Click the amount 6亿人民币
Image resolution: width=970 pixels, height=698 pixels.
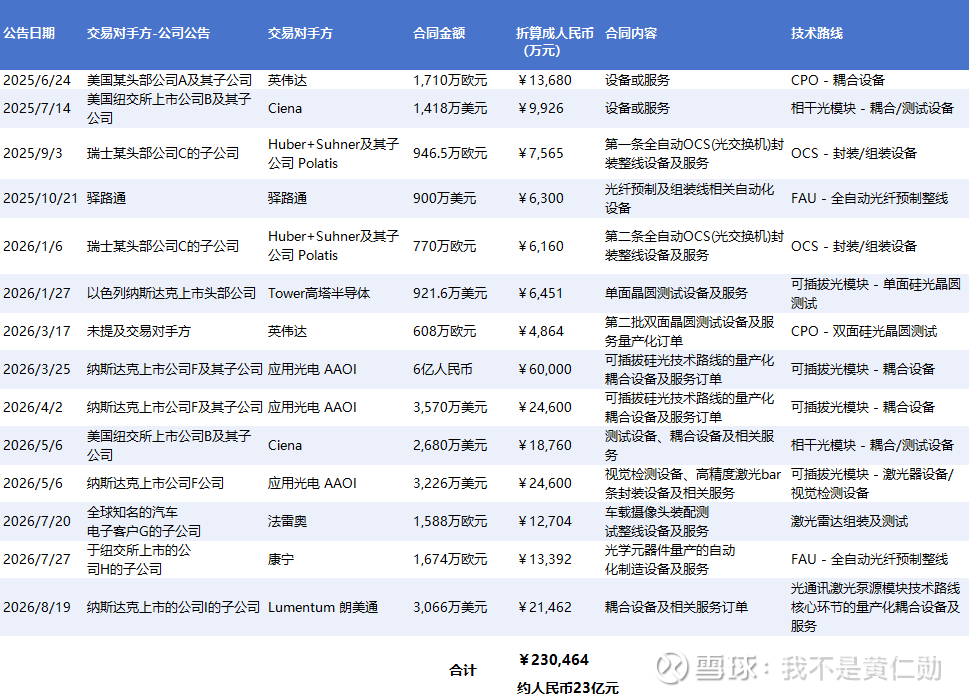coord(443,369)
